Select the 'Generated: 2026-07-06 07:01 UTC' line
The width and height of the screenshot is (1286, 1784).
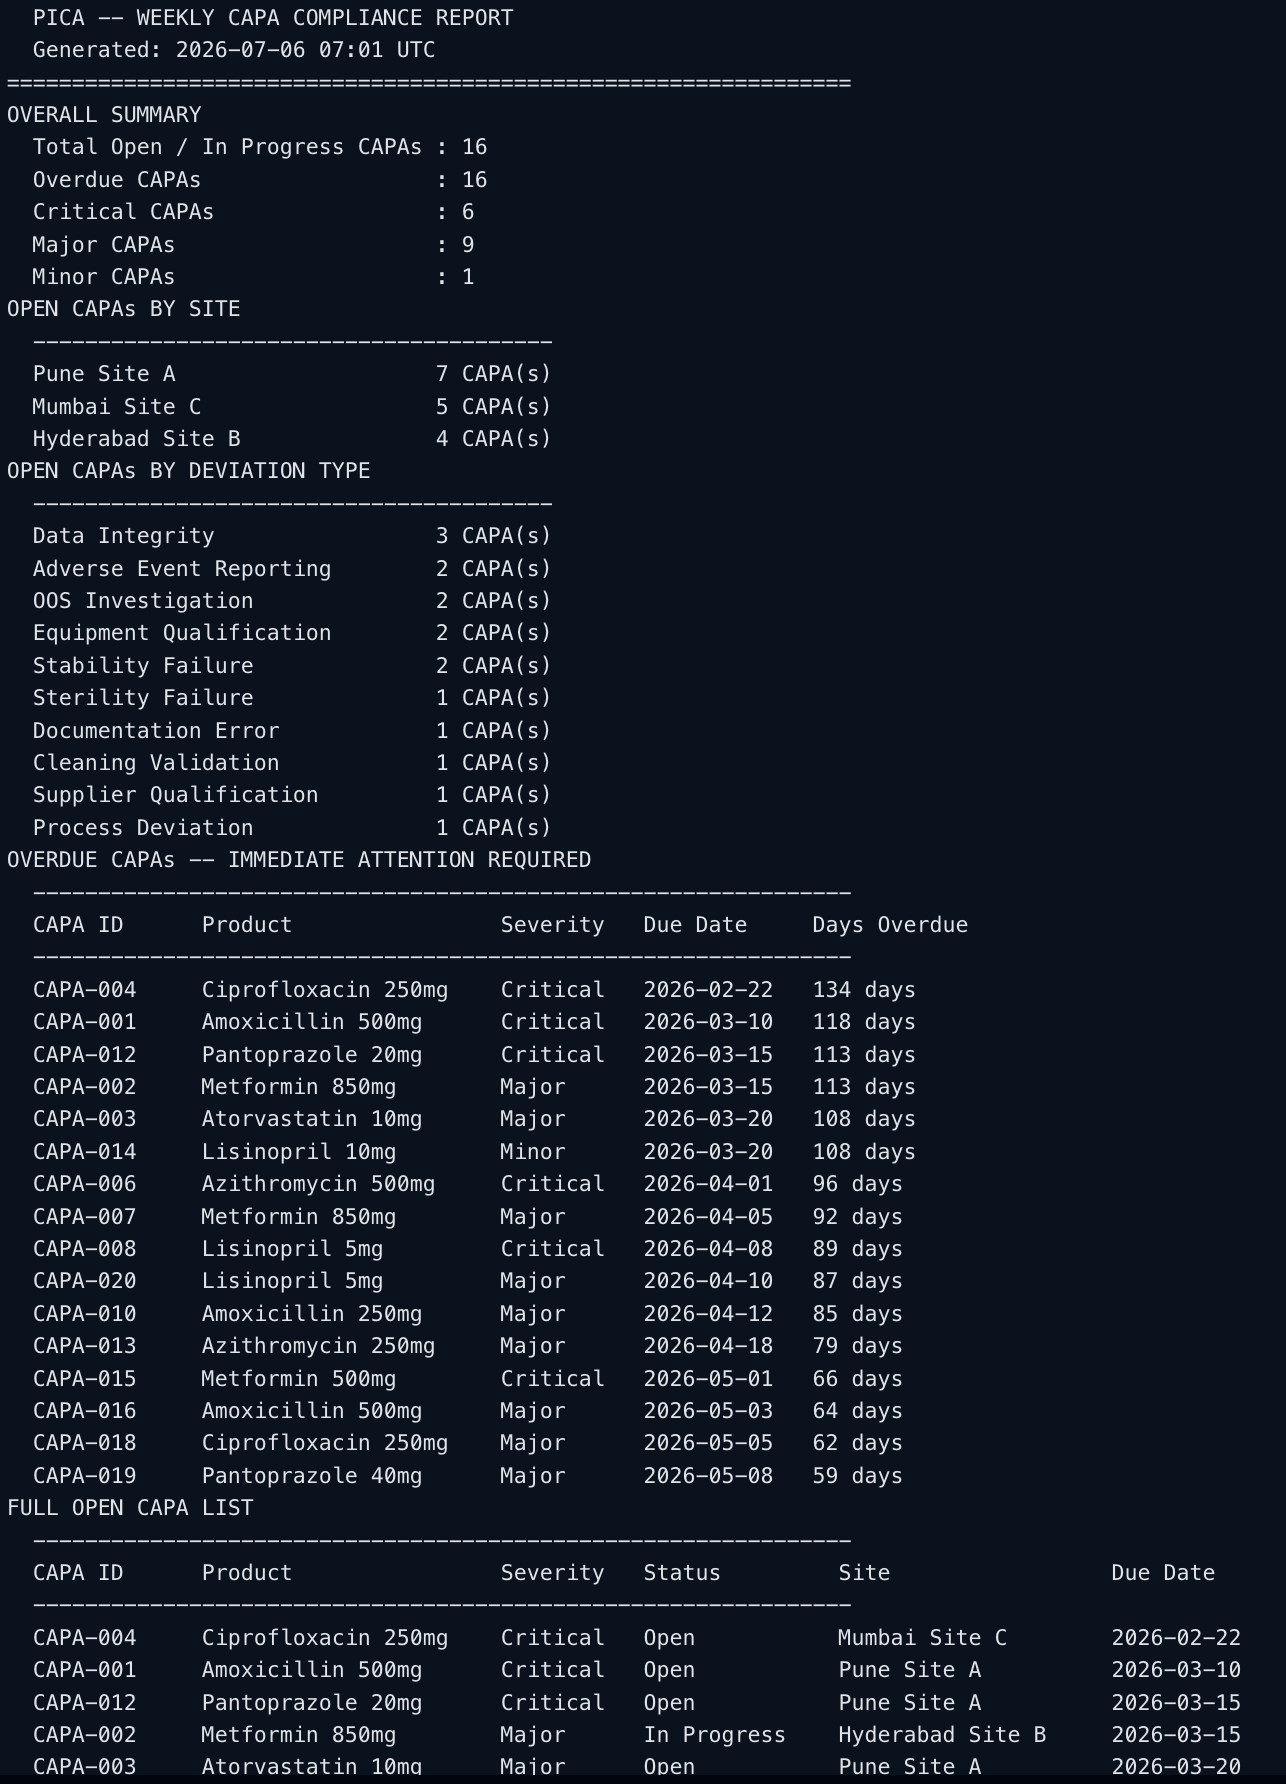click(234, 50)
